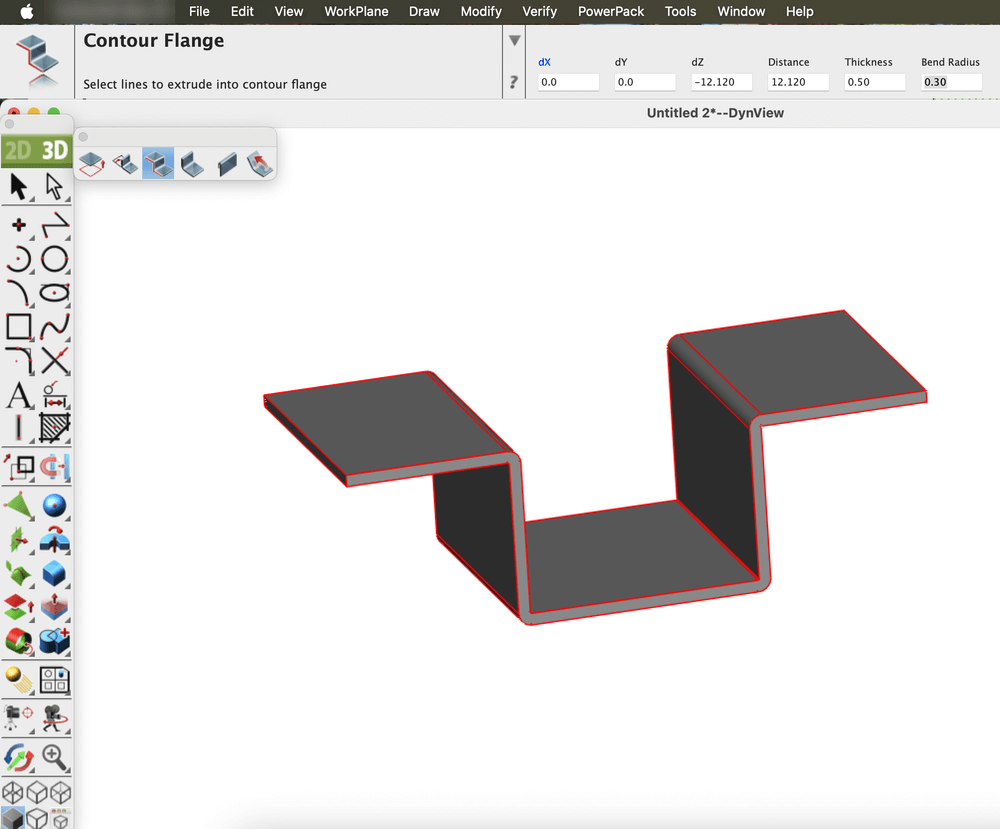Viewport: 1000px width, 829px height.
Task: Select the Text tool
Action: [x=18, y=396]
